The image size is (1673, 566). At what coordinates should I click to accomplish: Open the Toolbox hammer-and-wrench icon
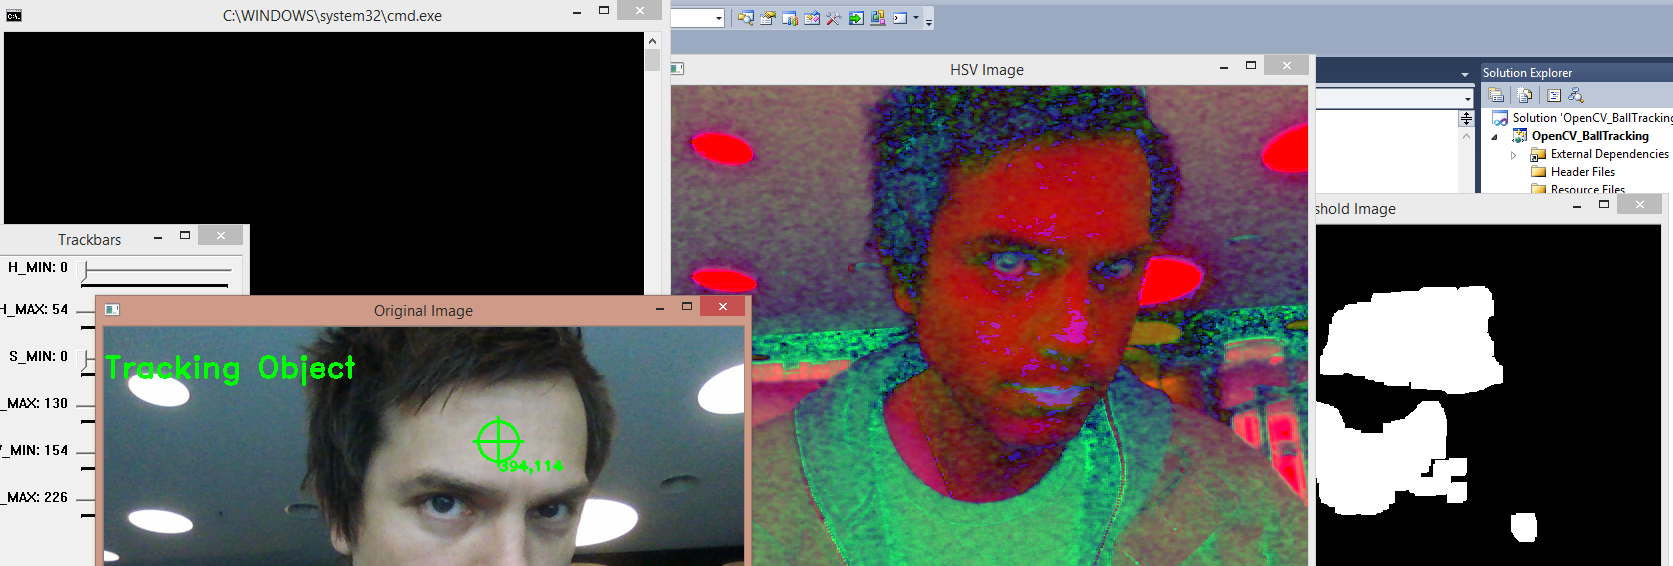[833, 18]
